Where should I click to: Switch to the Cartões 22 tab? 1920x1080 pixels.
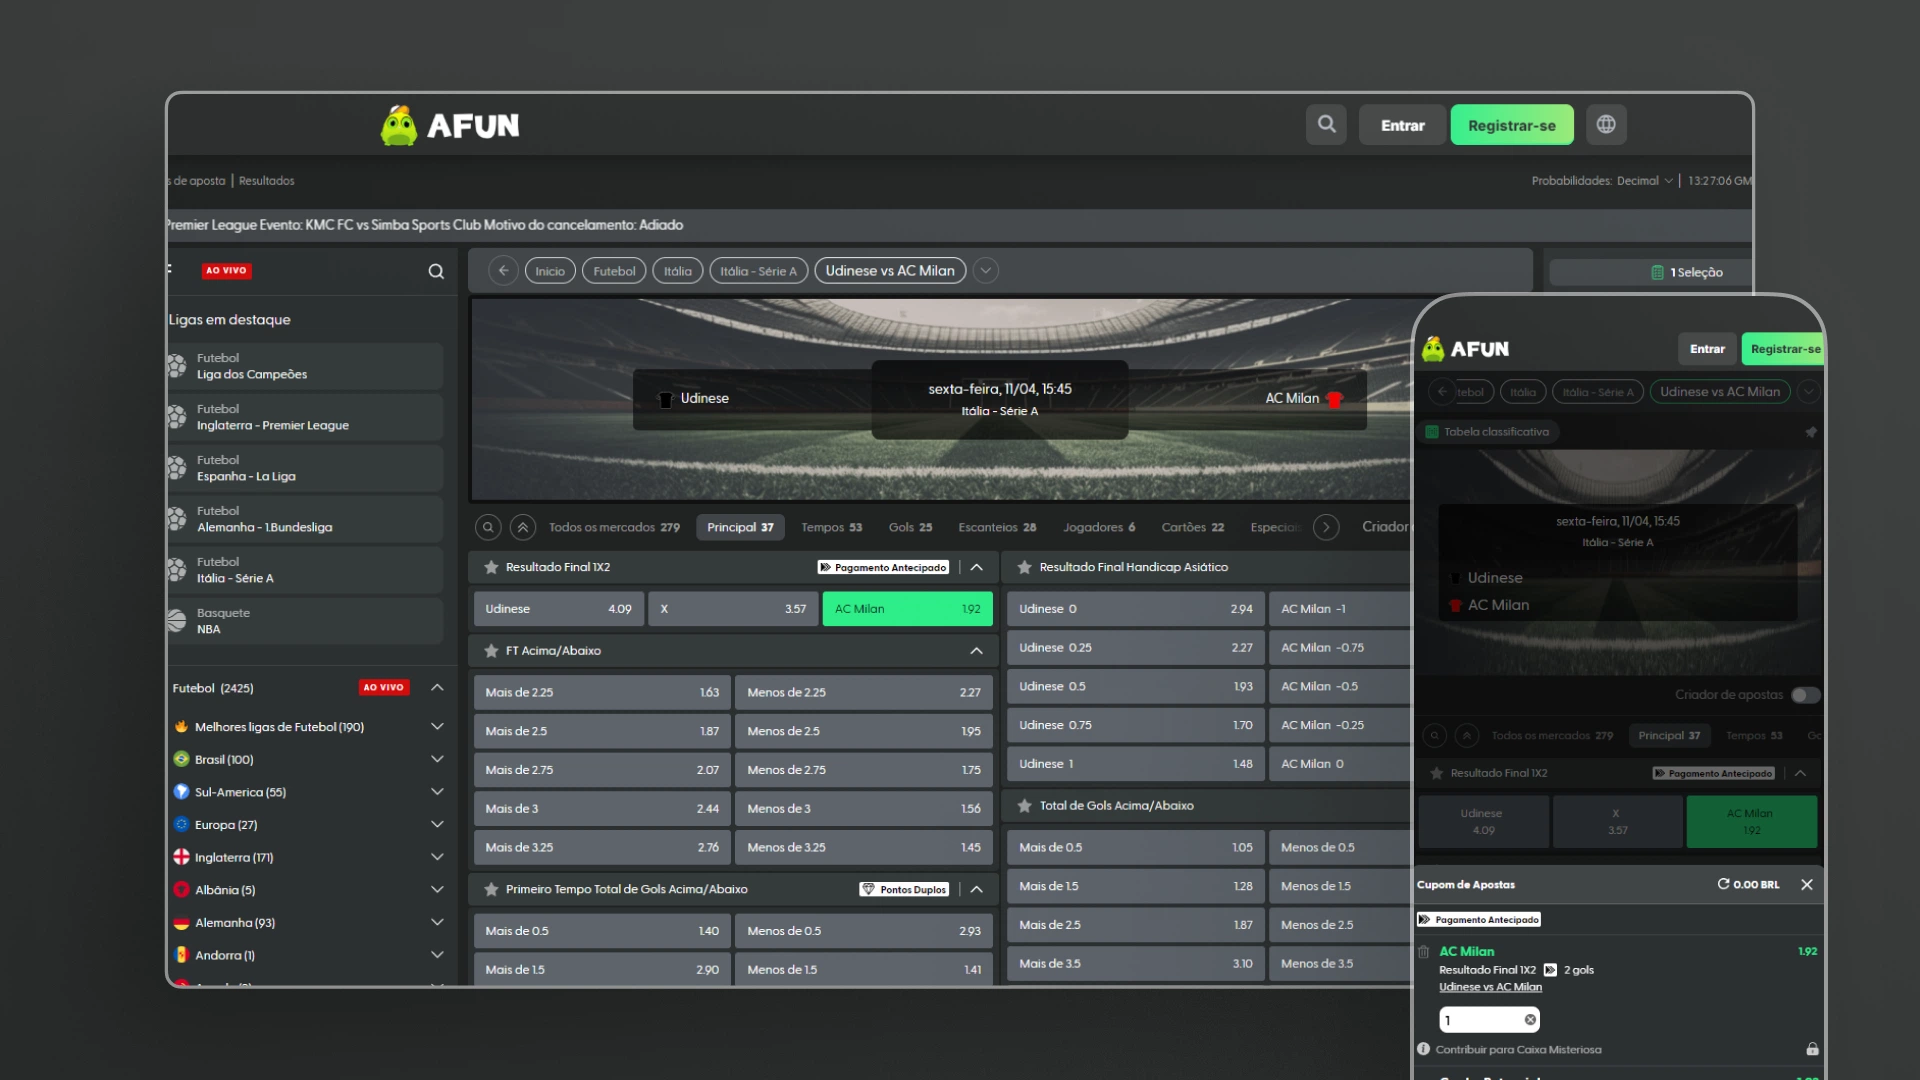click(1192, 527)
